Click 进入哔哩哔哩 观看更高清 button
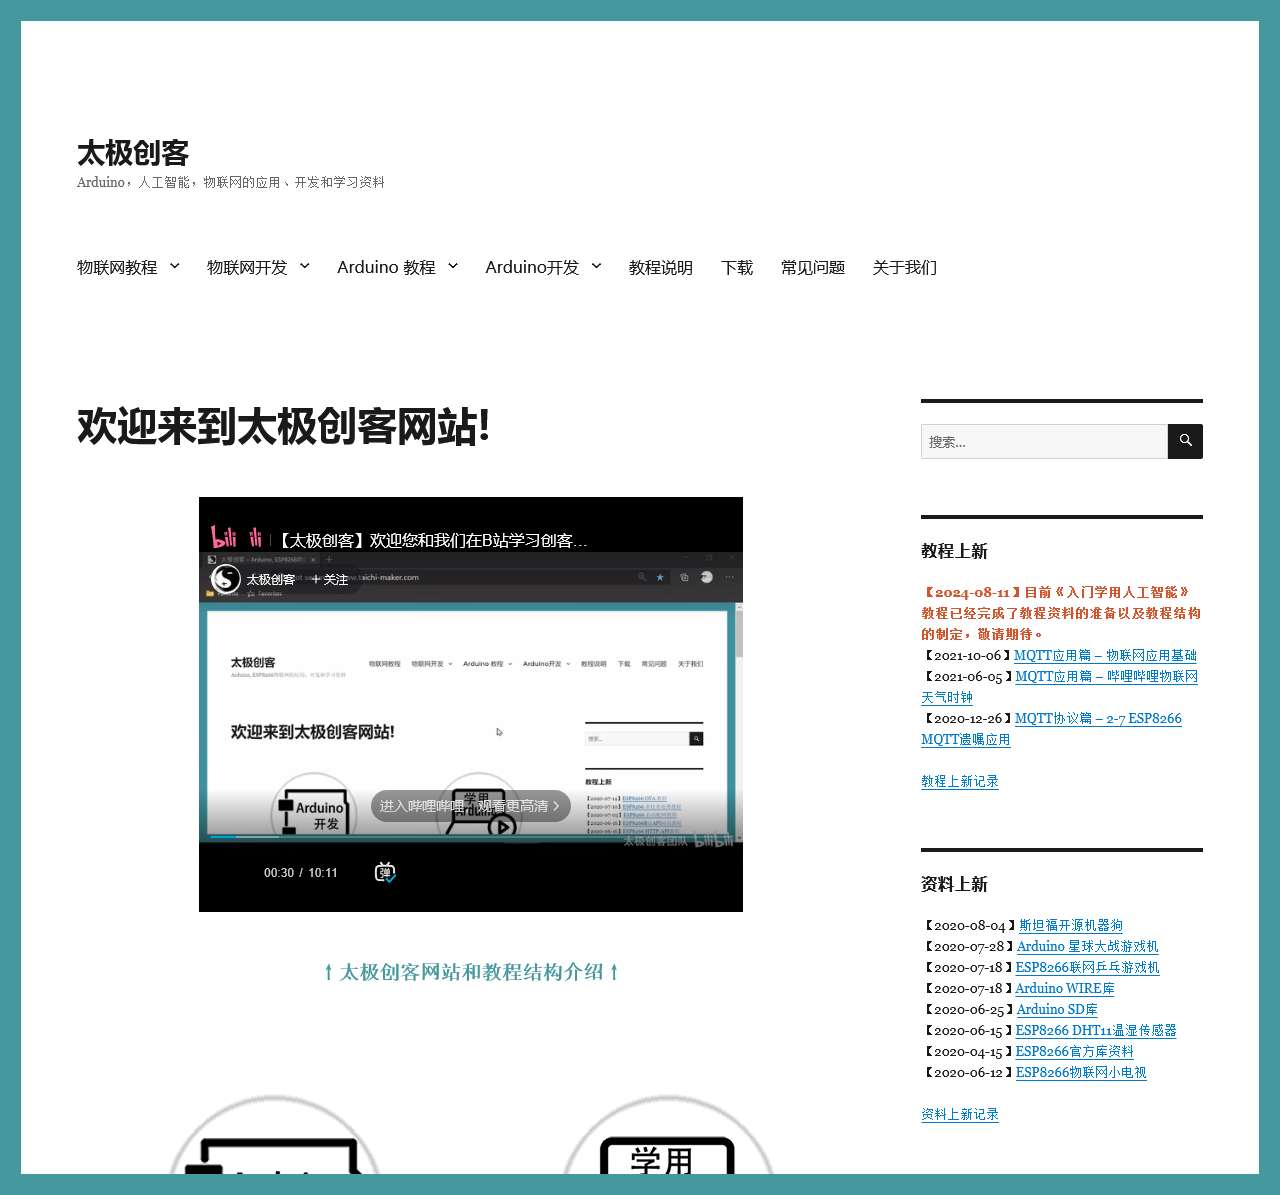Screen dimensions: 1280x1195 tap(470, 806)
